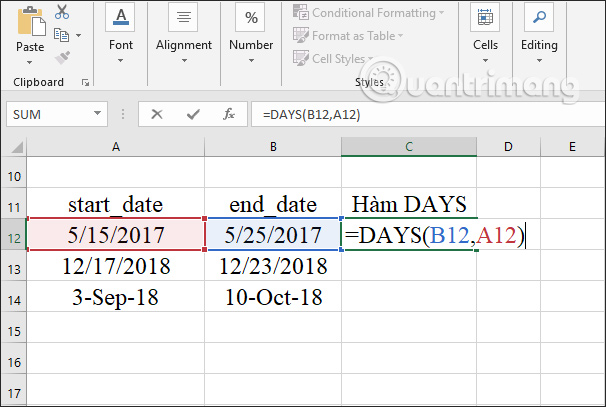Select column B header
This screenshot has height=407, width=606.
273,147
